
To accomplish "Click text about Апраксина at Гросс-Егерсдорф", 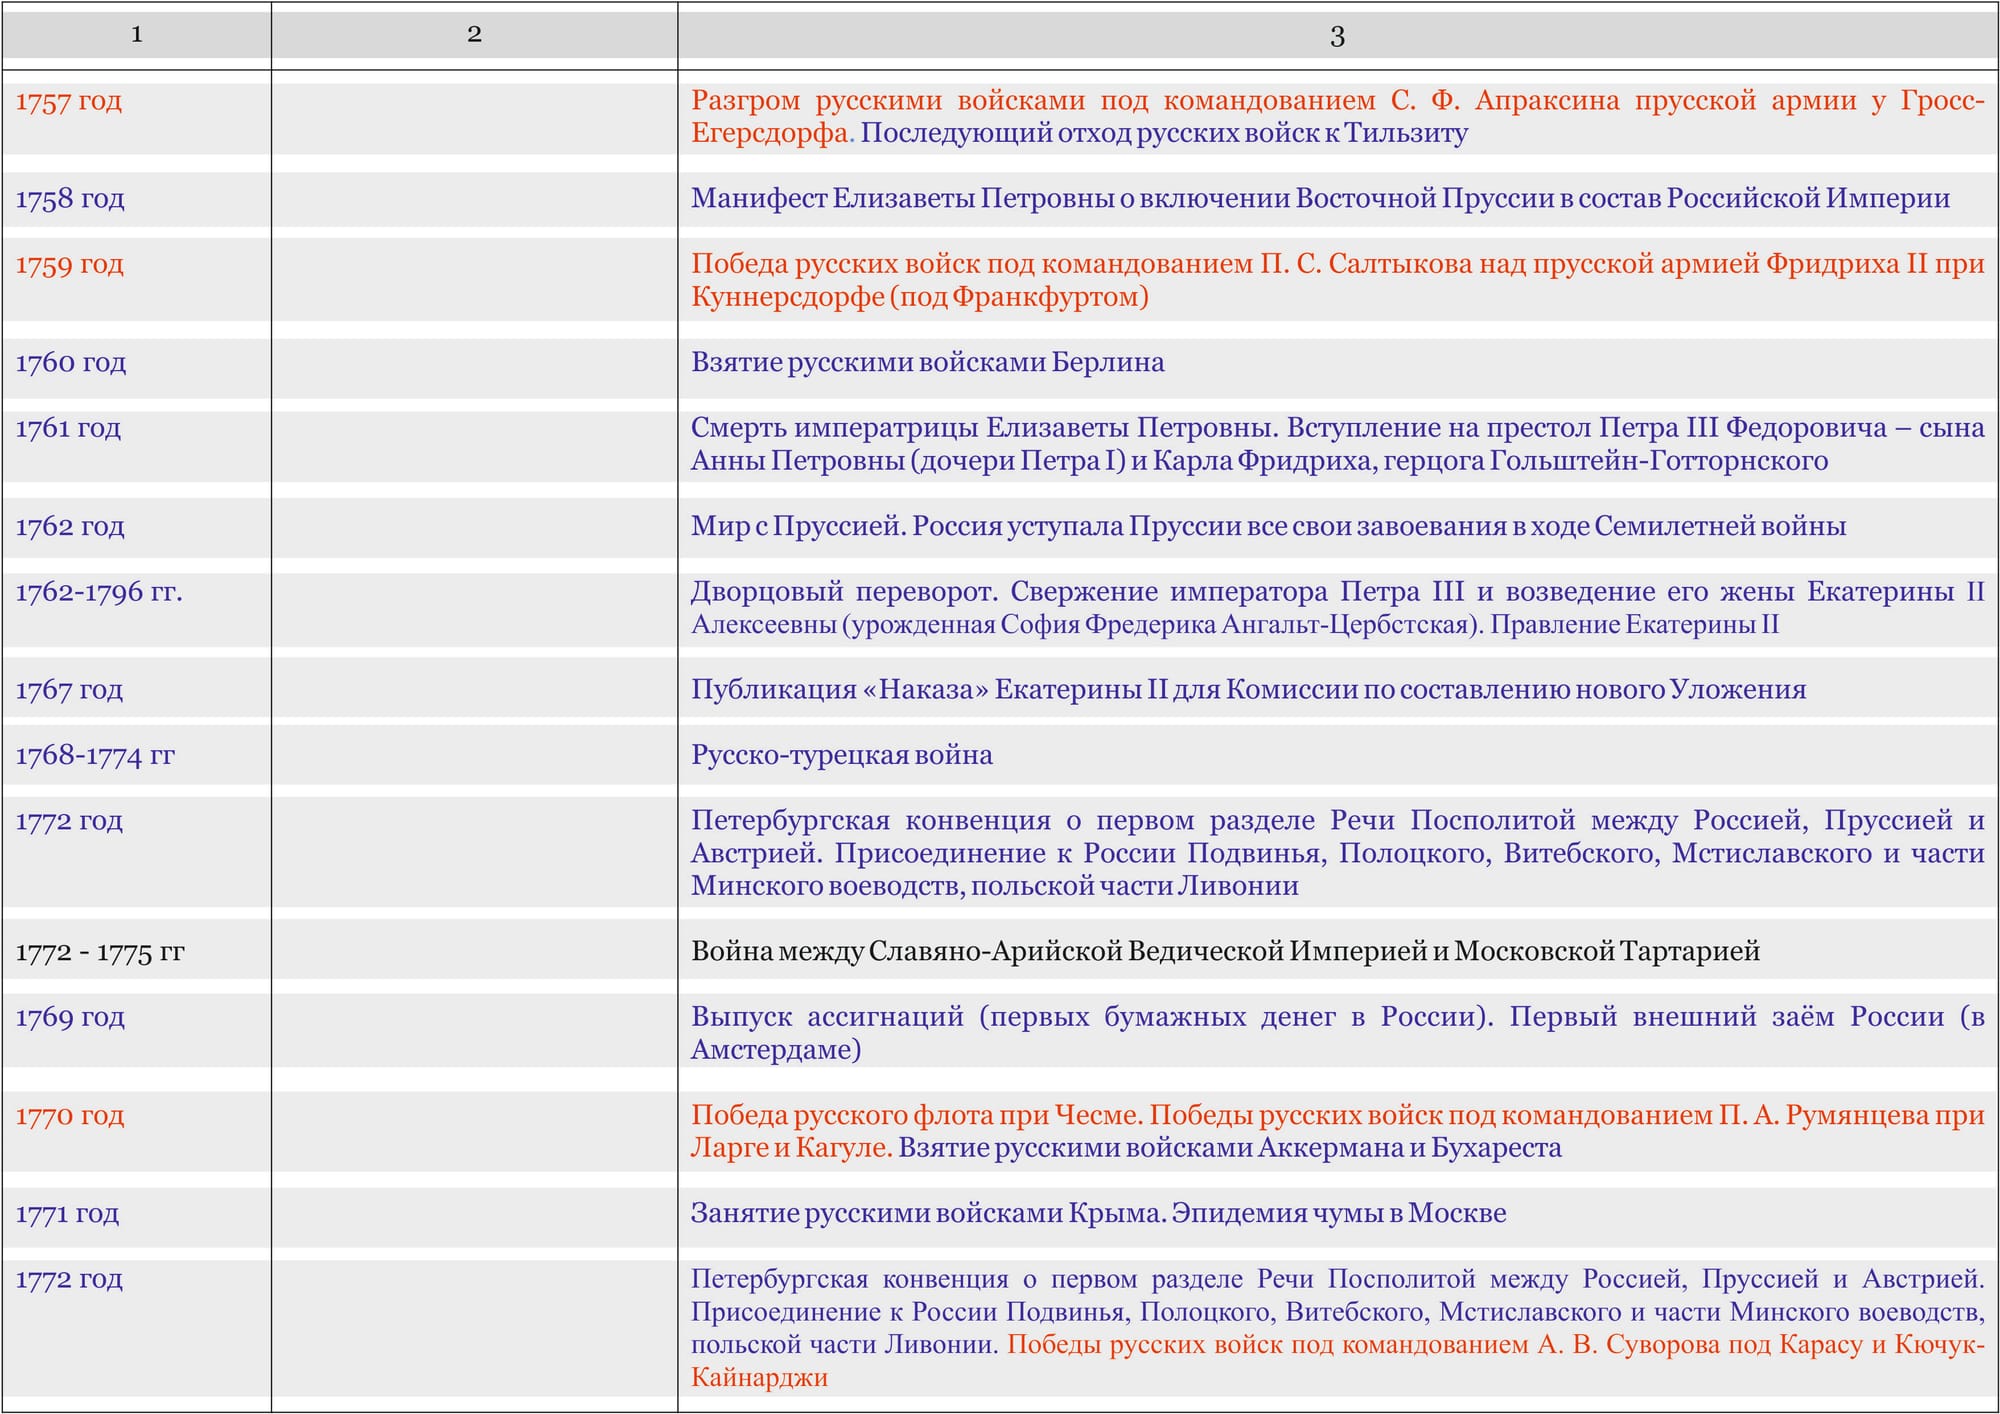I will 1338,116.
